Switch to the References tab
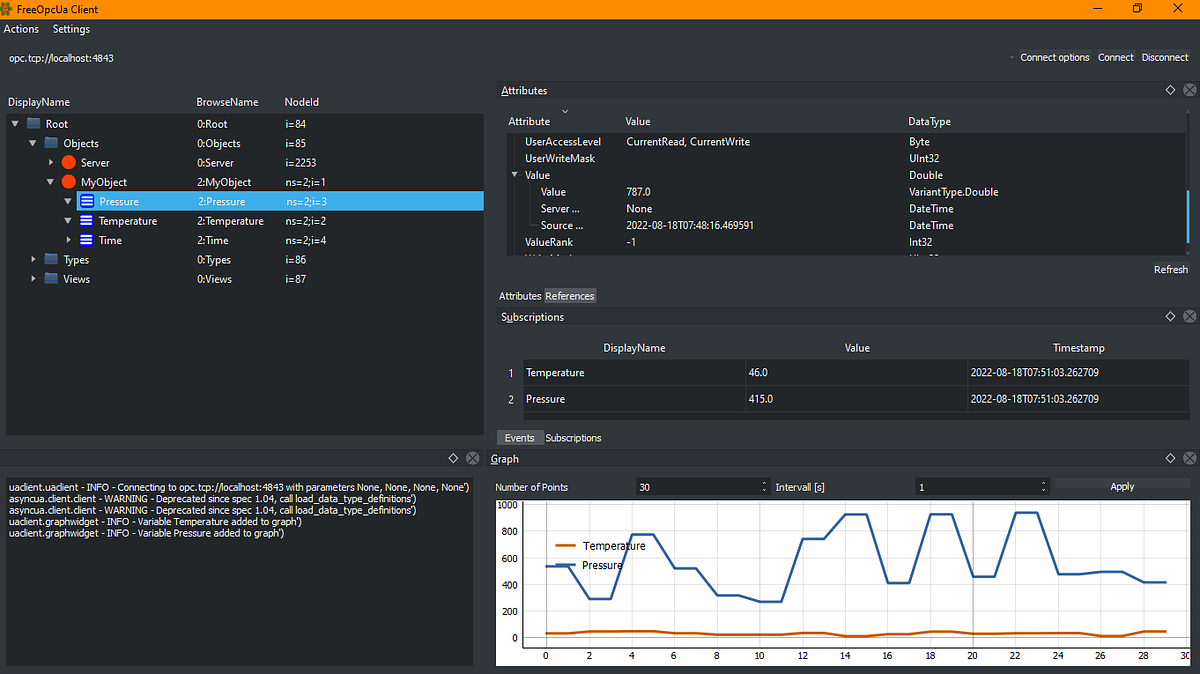Viewport: 1200px width, 674px height. (x=569, y=296)
